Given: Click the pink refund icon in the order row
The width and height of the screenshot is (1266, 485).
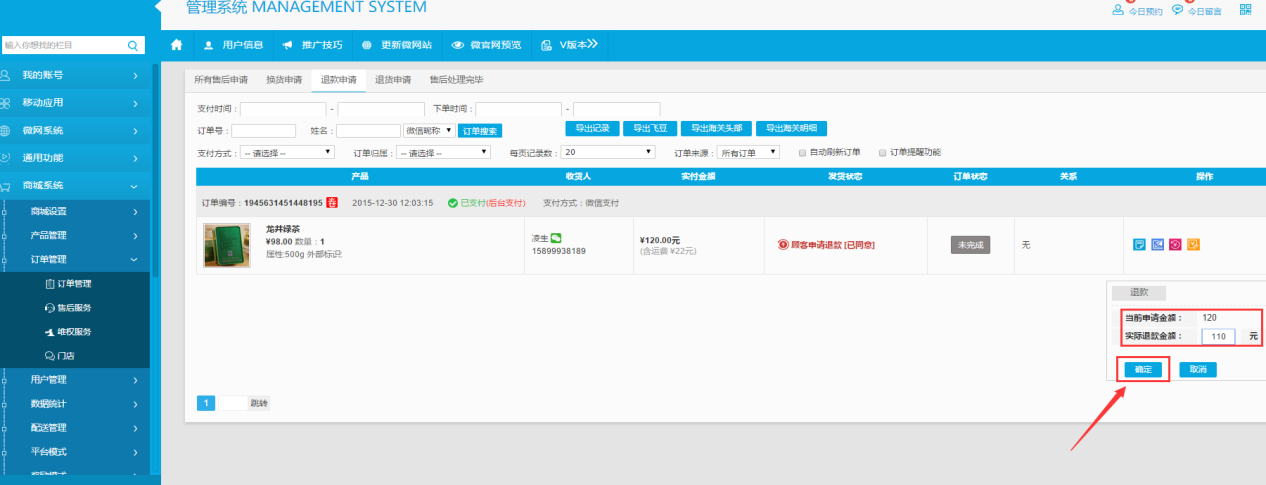Looking at the screenshot, I should click(x=1175, y=244).
